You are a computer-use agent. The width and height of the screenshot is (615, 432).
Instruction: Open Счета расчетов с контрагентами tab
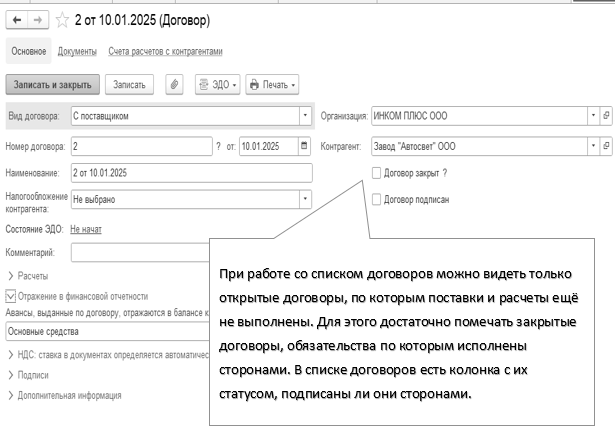[166, 51]
